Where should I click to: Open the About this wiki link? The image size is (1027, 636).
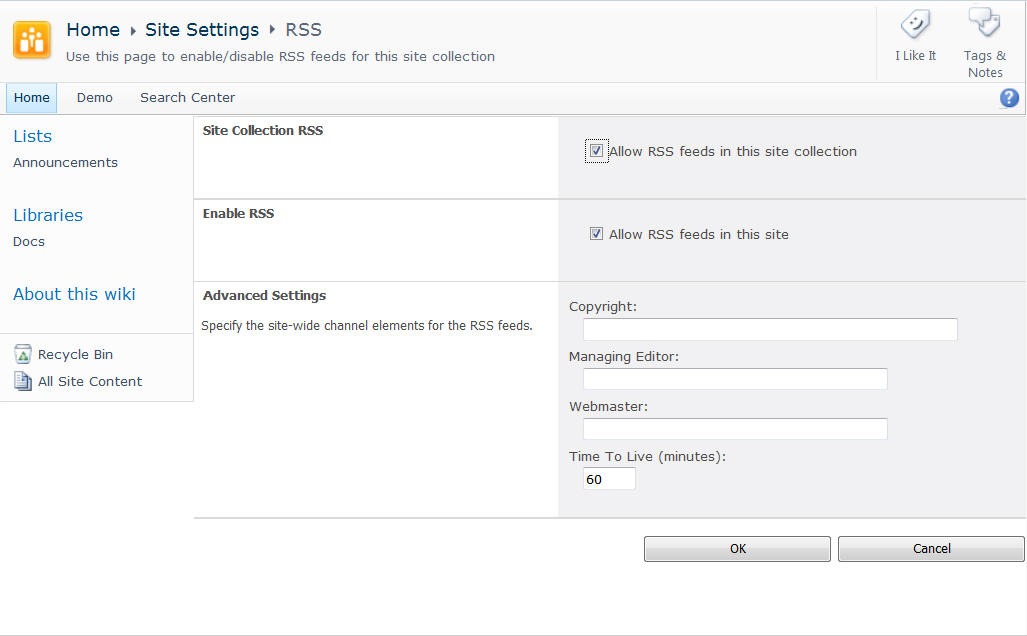pos(74,293)
